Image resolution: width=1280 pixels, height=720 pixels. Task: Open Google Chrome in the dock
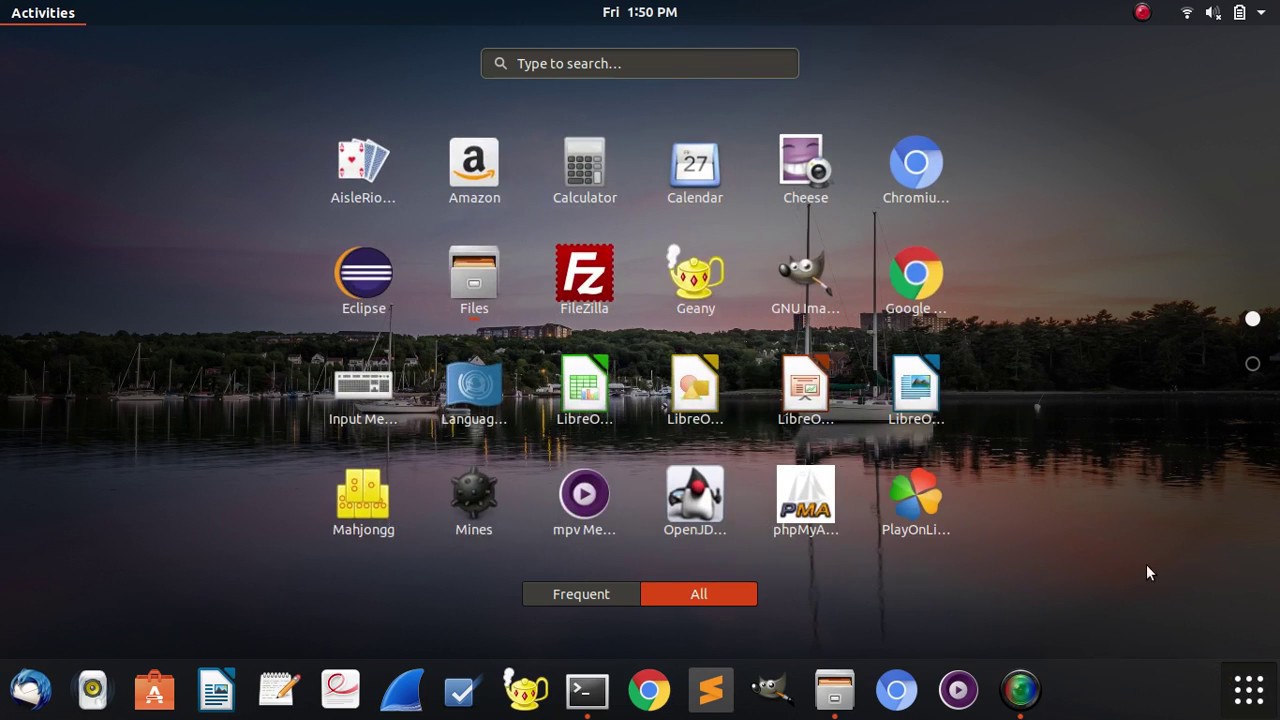pyautogui.click(x=649, y=690)
